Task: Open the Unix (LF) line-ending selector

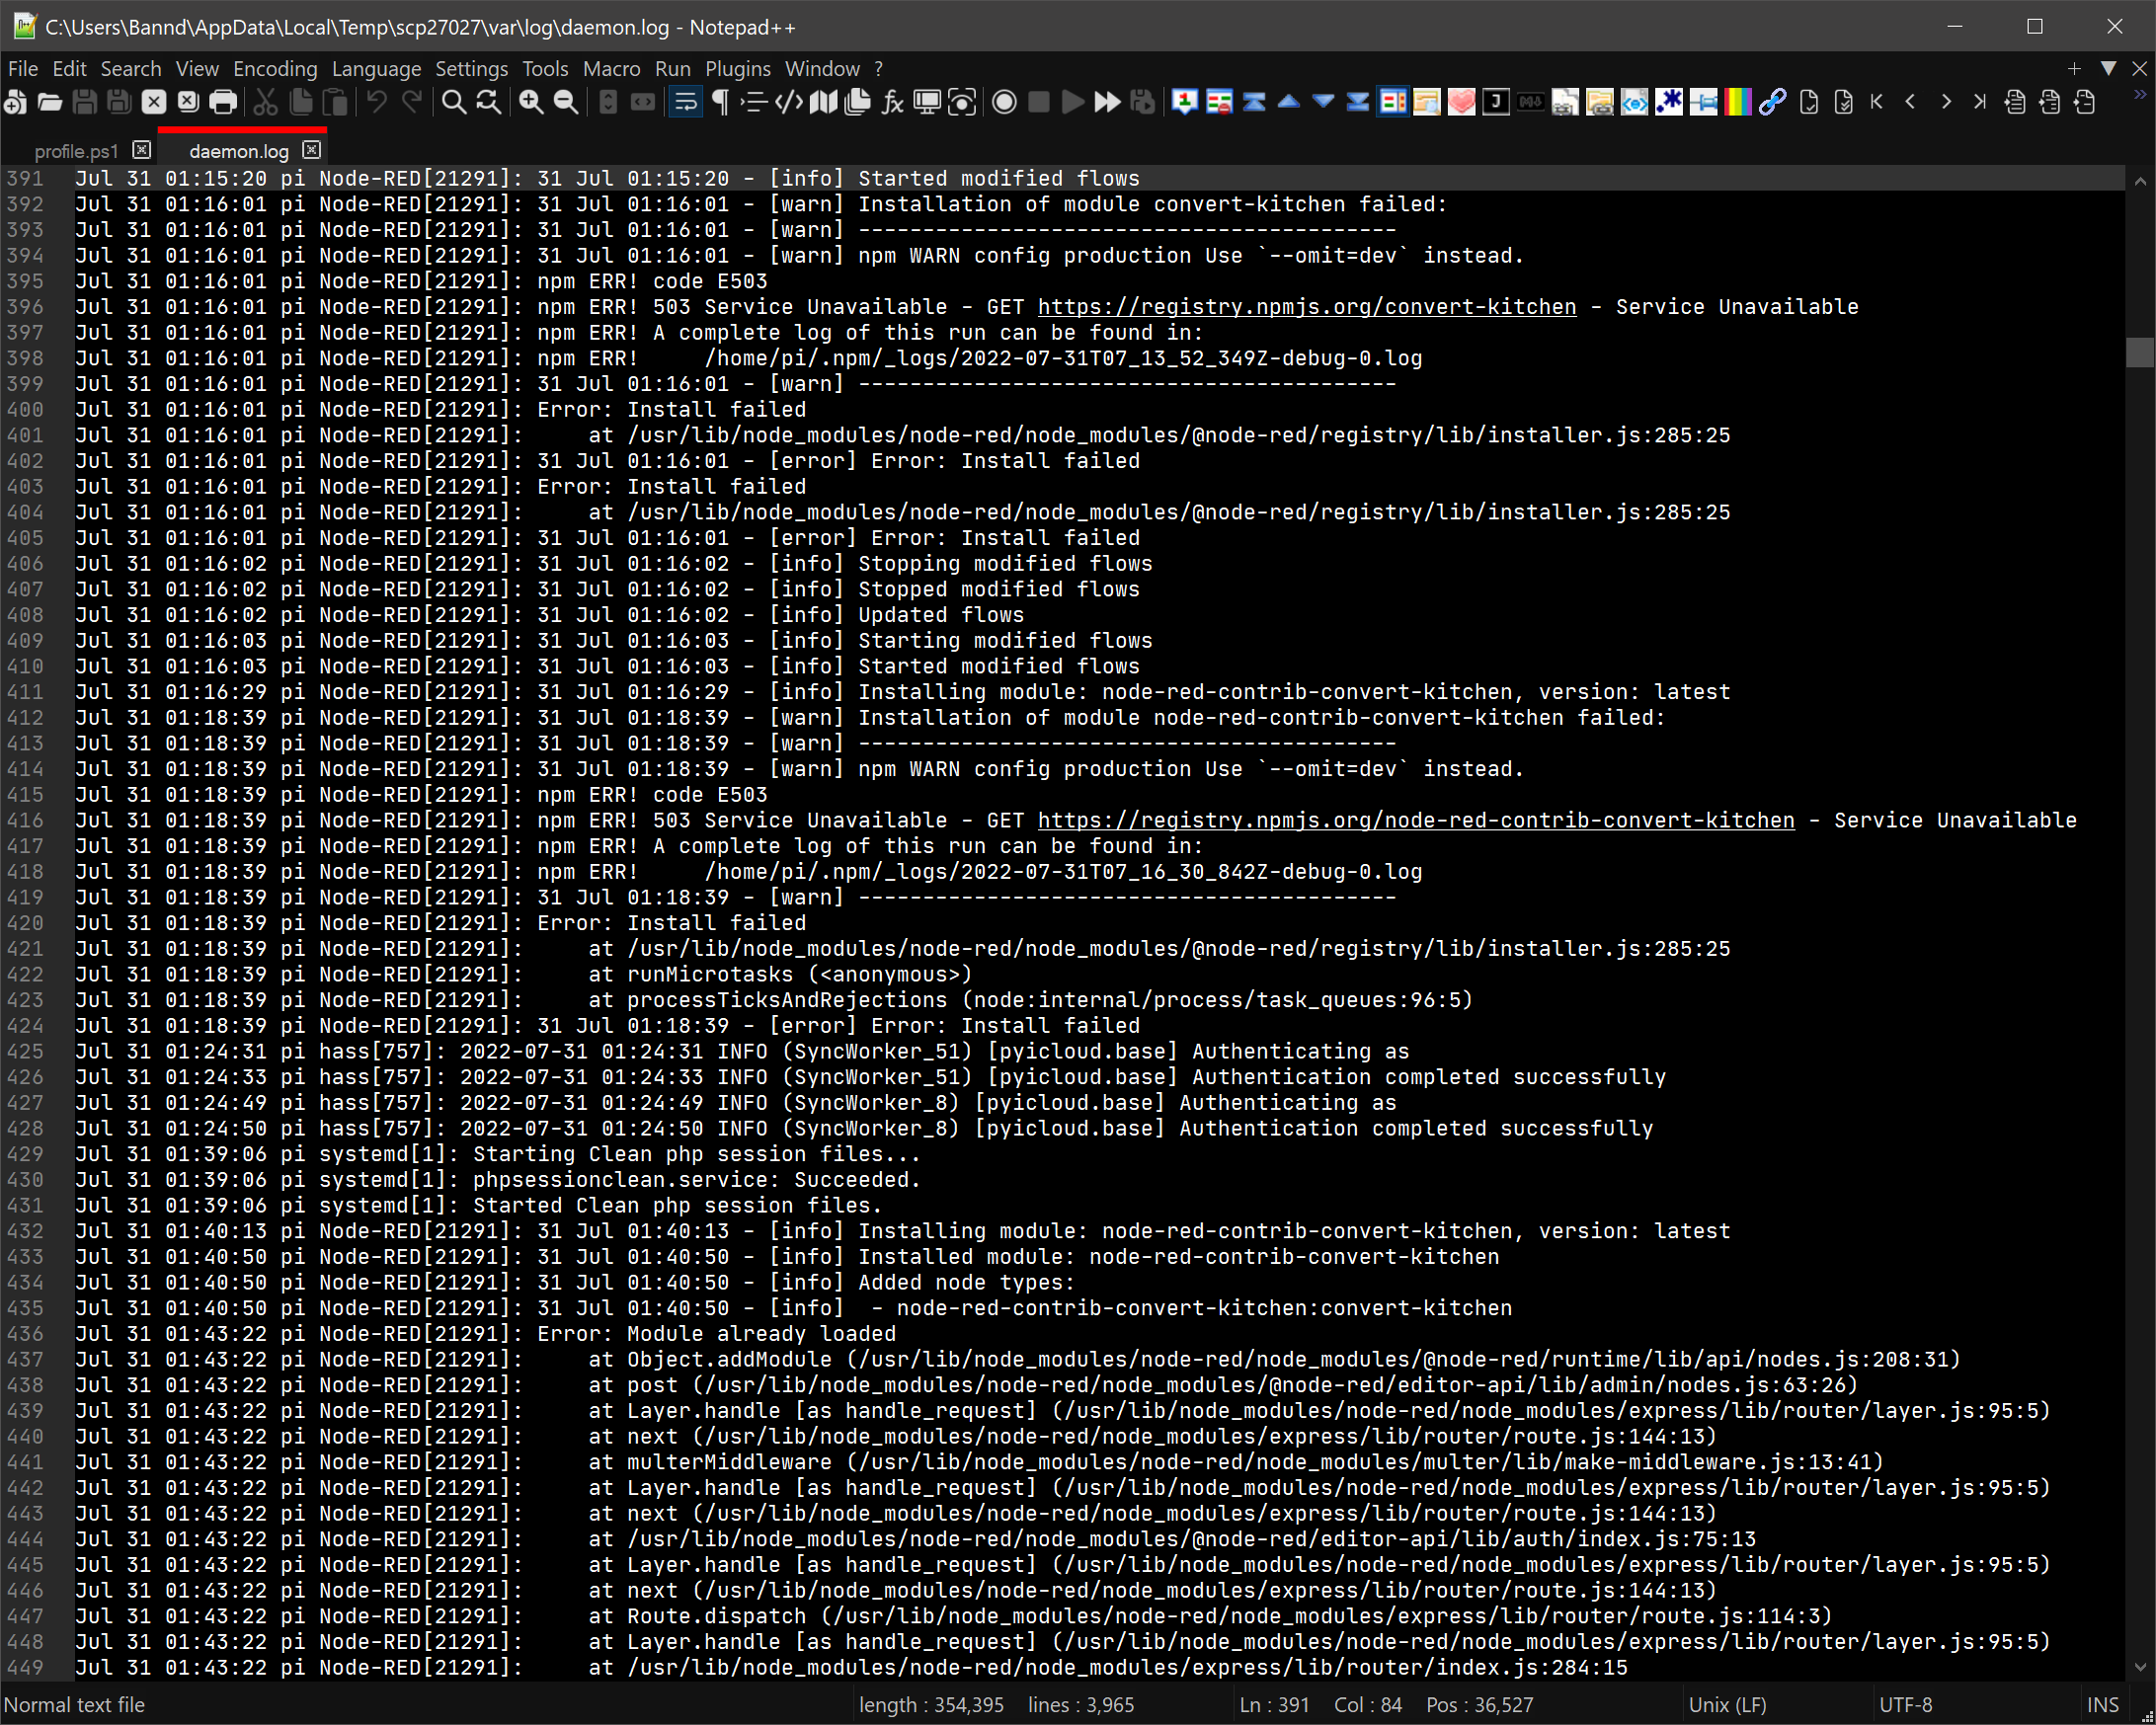Action: point(1727,1705)
